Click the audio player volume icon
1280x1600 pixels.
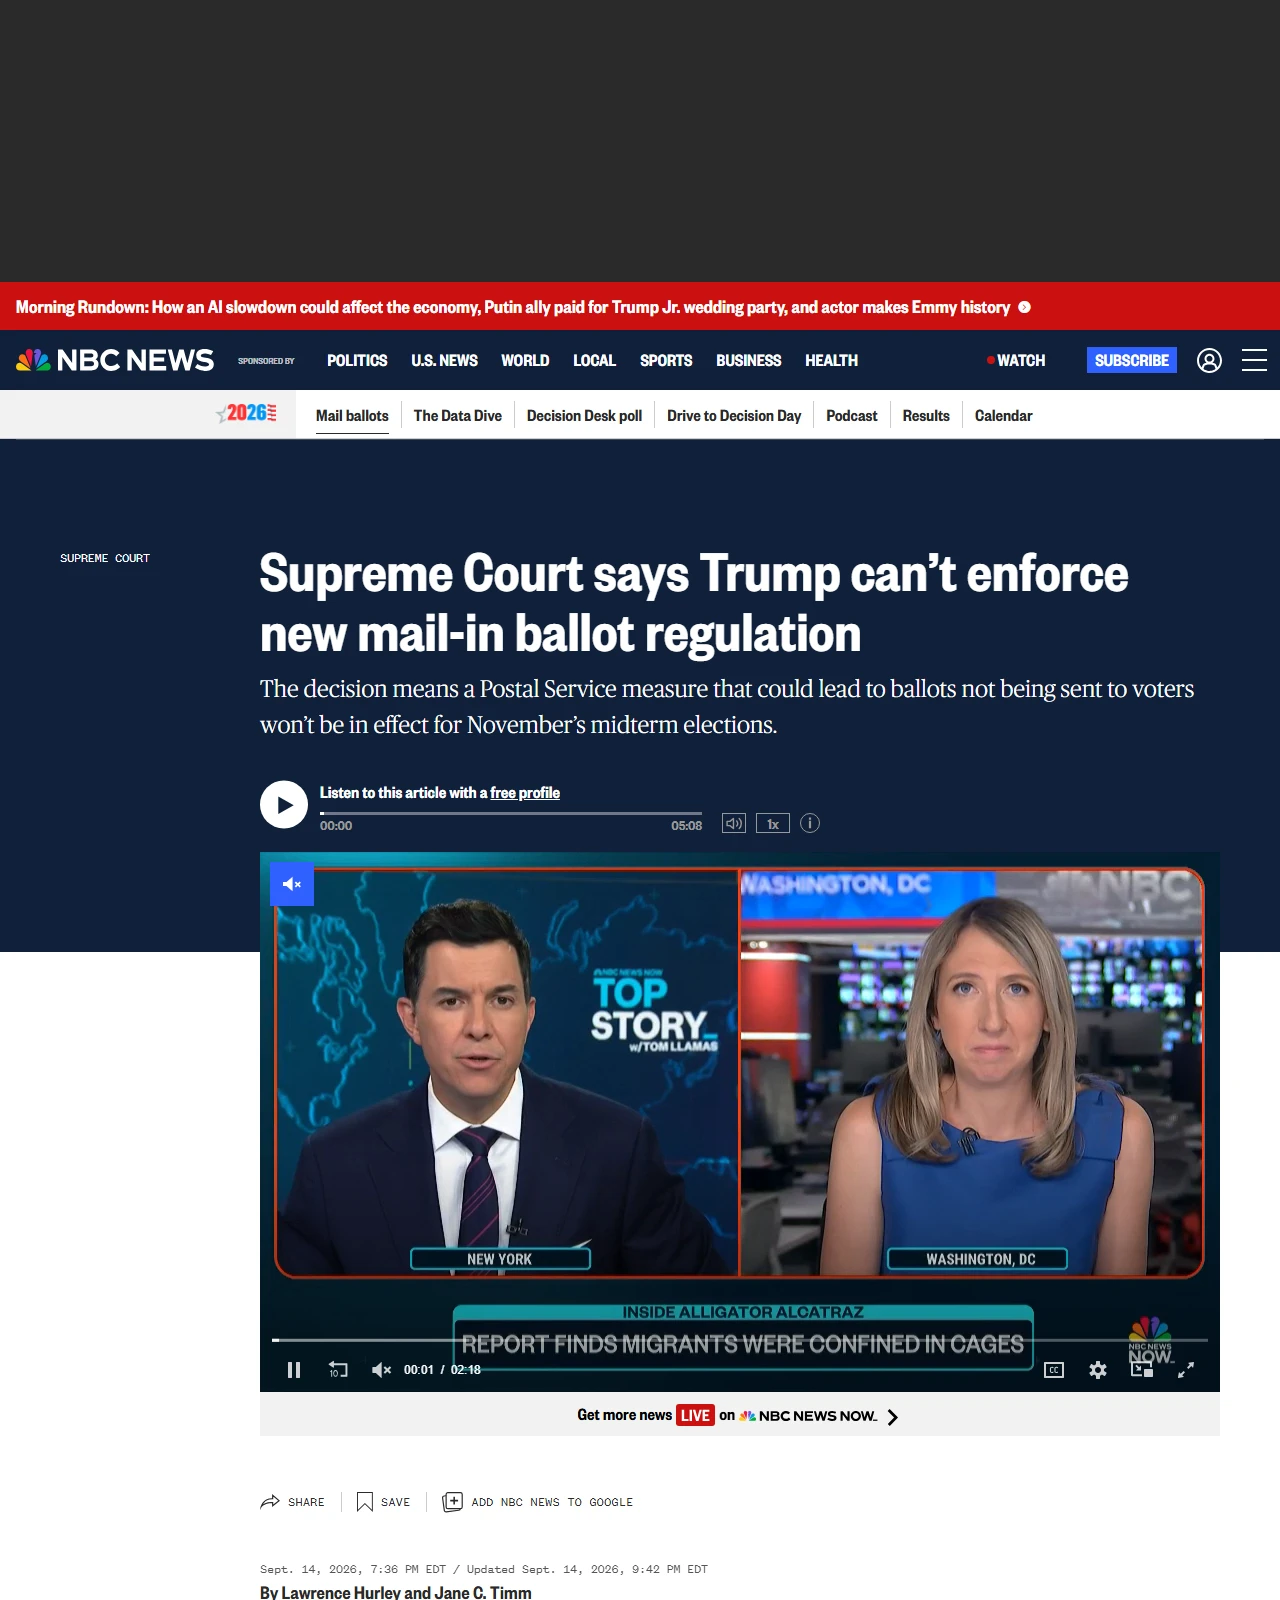[x=734, y=823]
